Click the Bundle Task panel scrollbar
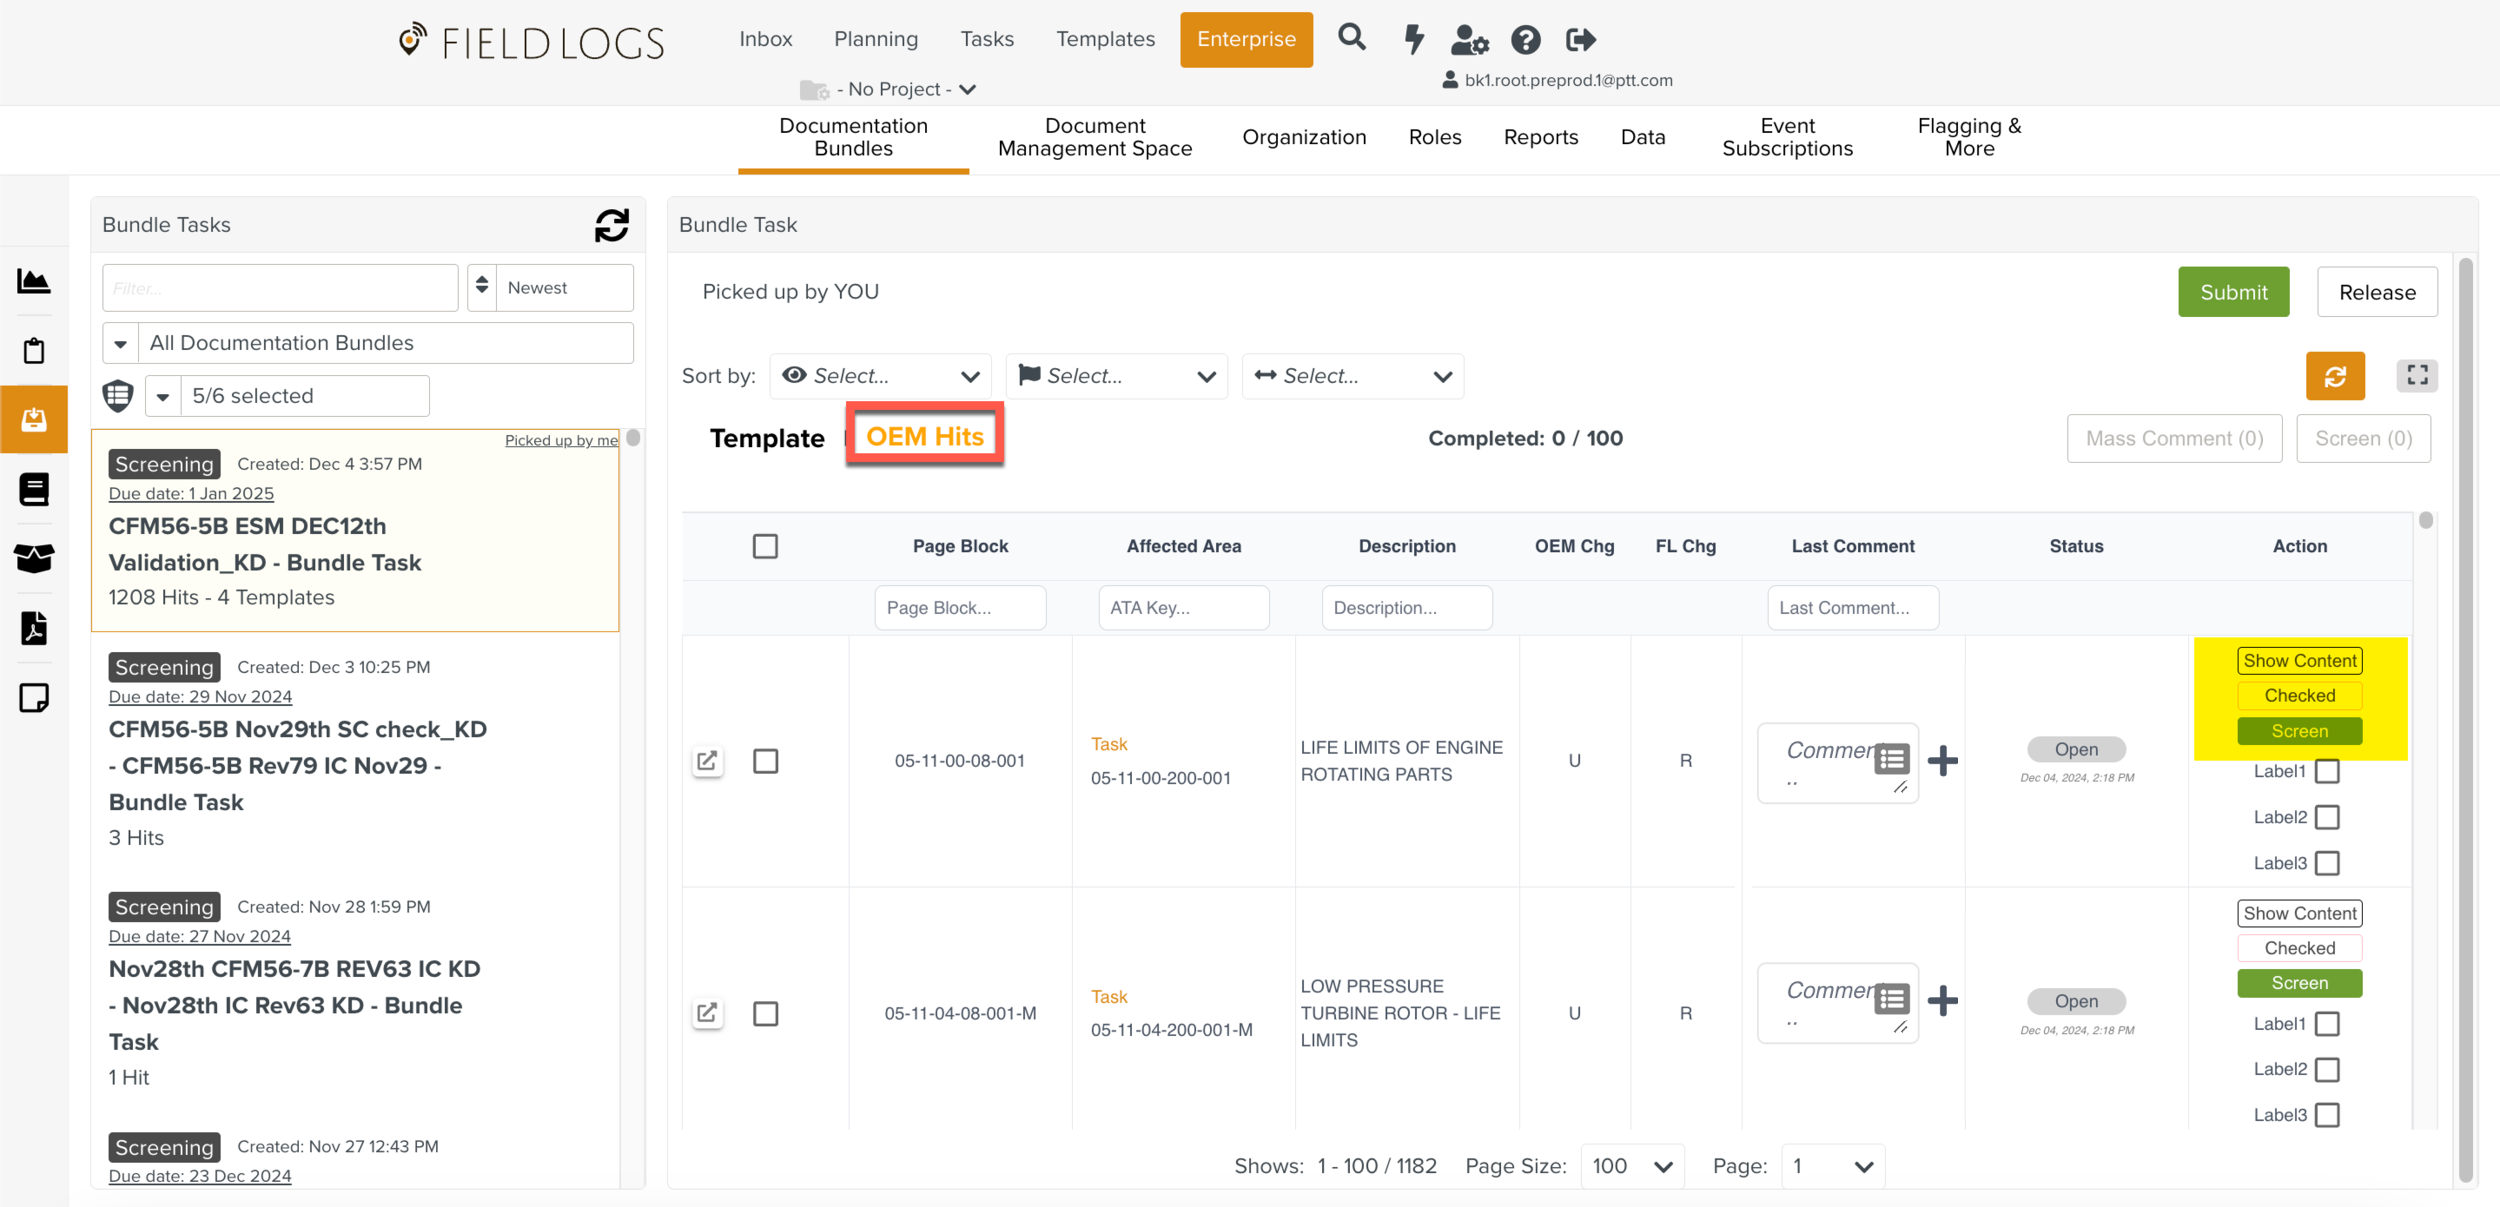The width and height of the screenshot is (2500, 1207). tap(2466, 720)
